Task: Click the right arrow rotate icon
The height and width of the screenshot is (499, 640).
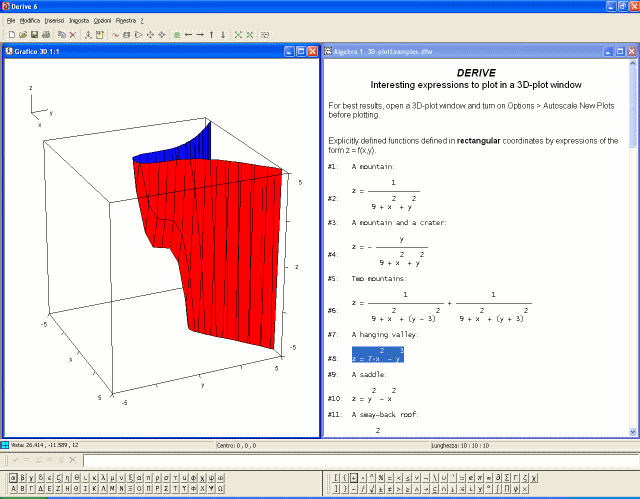Action: (x=200, y=35)
